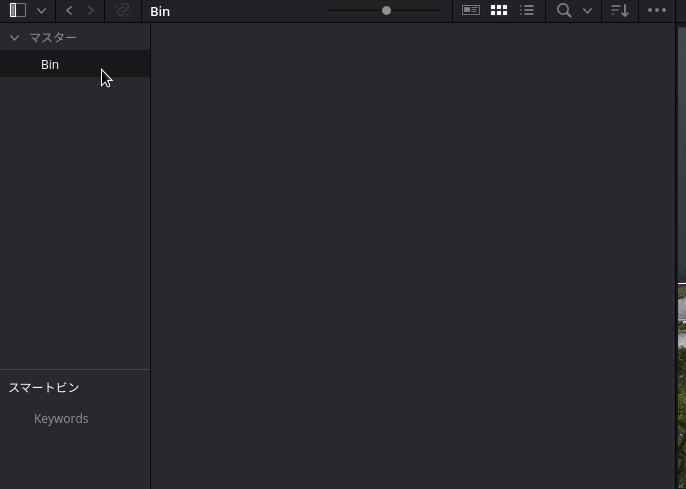Go forward with the right navigation arrow
The height and width of the screenshot is (489, 686).
pyautogui.click(x=91, y=10)
